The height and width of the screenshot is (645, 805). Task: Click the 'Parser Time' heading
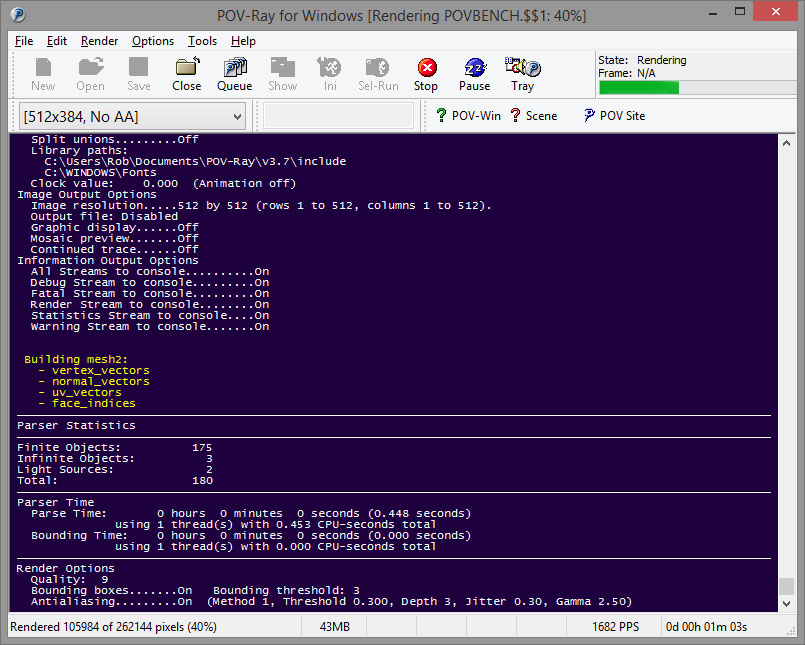55,502
